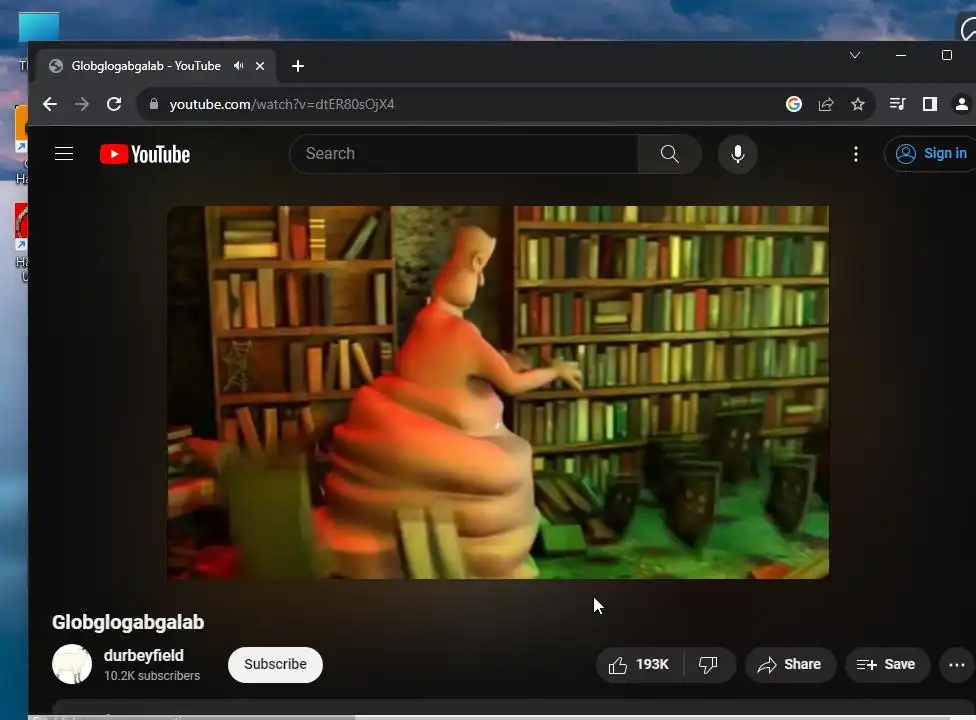Open Chrome profile avatar

[962, 104]
